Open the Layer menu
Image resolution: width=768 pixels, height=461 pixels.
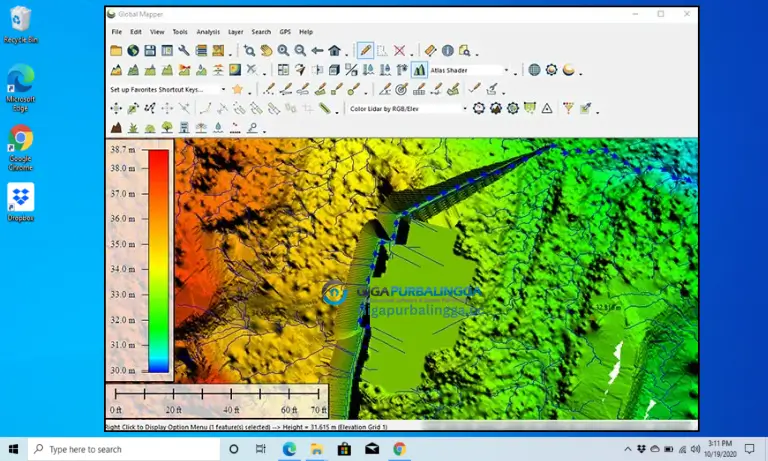pyautogui.click(x=236, y=32)
